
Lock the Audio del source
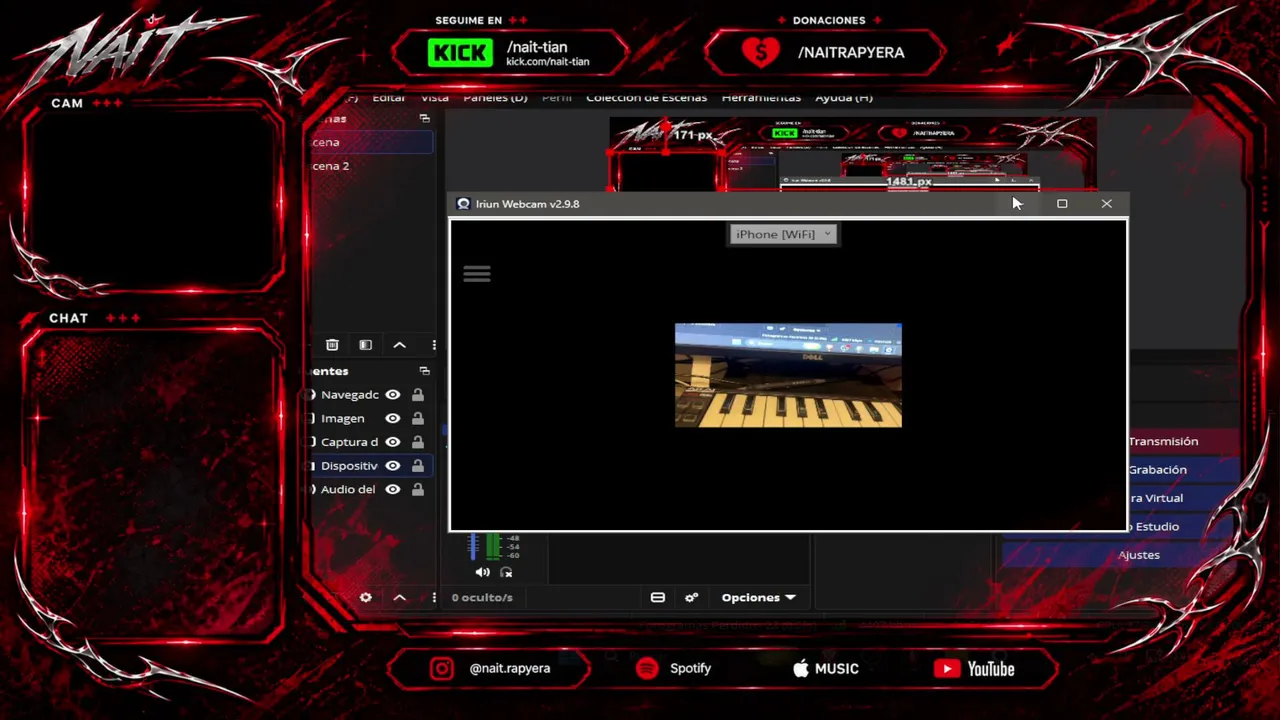418,489
